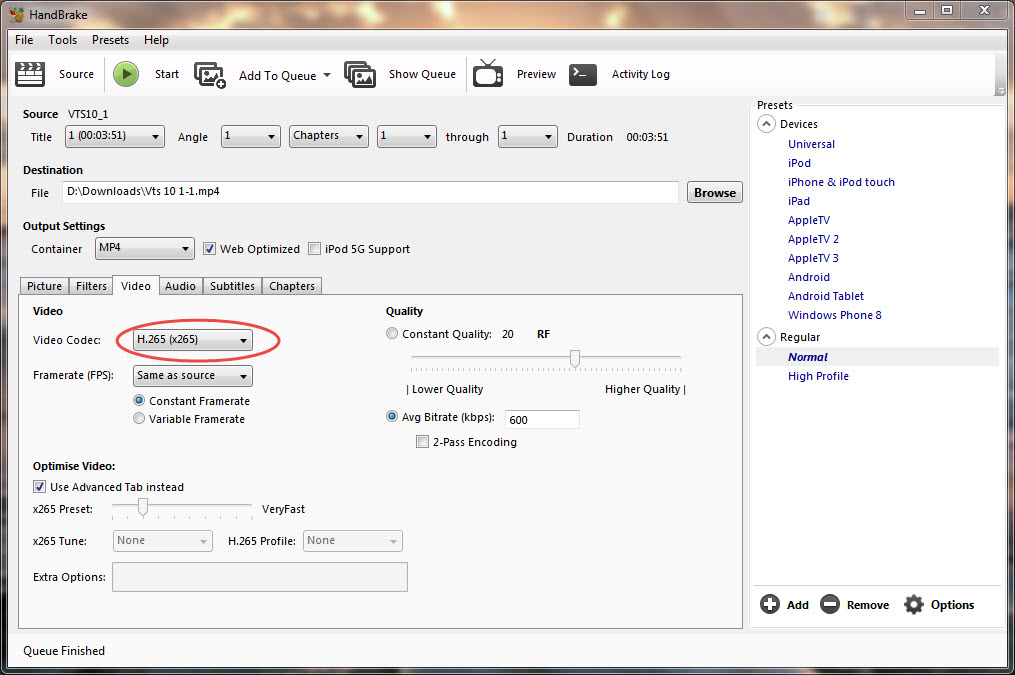The width and height of the screenshot is (1015, 675).
Task: Open the Chapters mode dropdown
Action: 329,137
